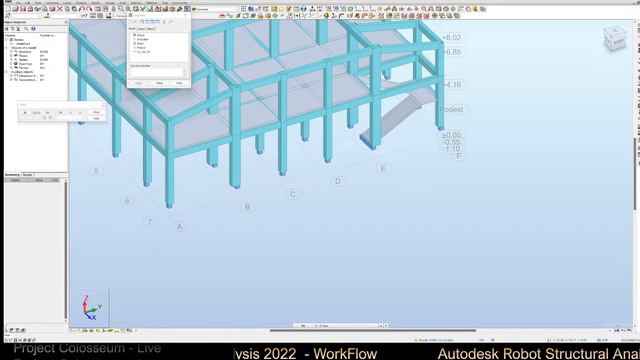Click the second magnifier zoom icon
640x360 pixels.
(128, 9)
